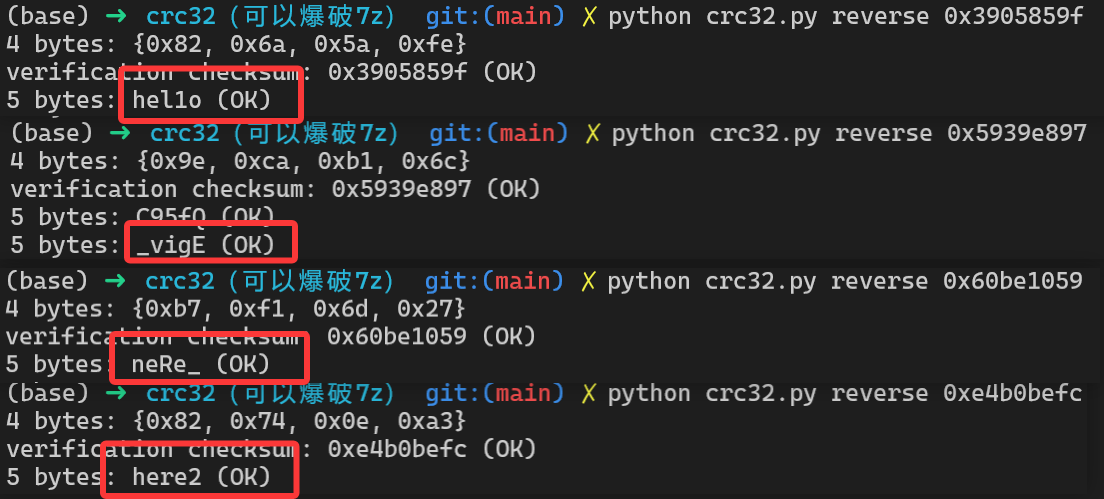Click 0x5939e897 on the verification checksum line
Screen dimensions: 1104x499
click(x=401, y=189)
